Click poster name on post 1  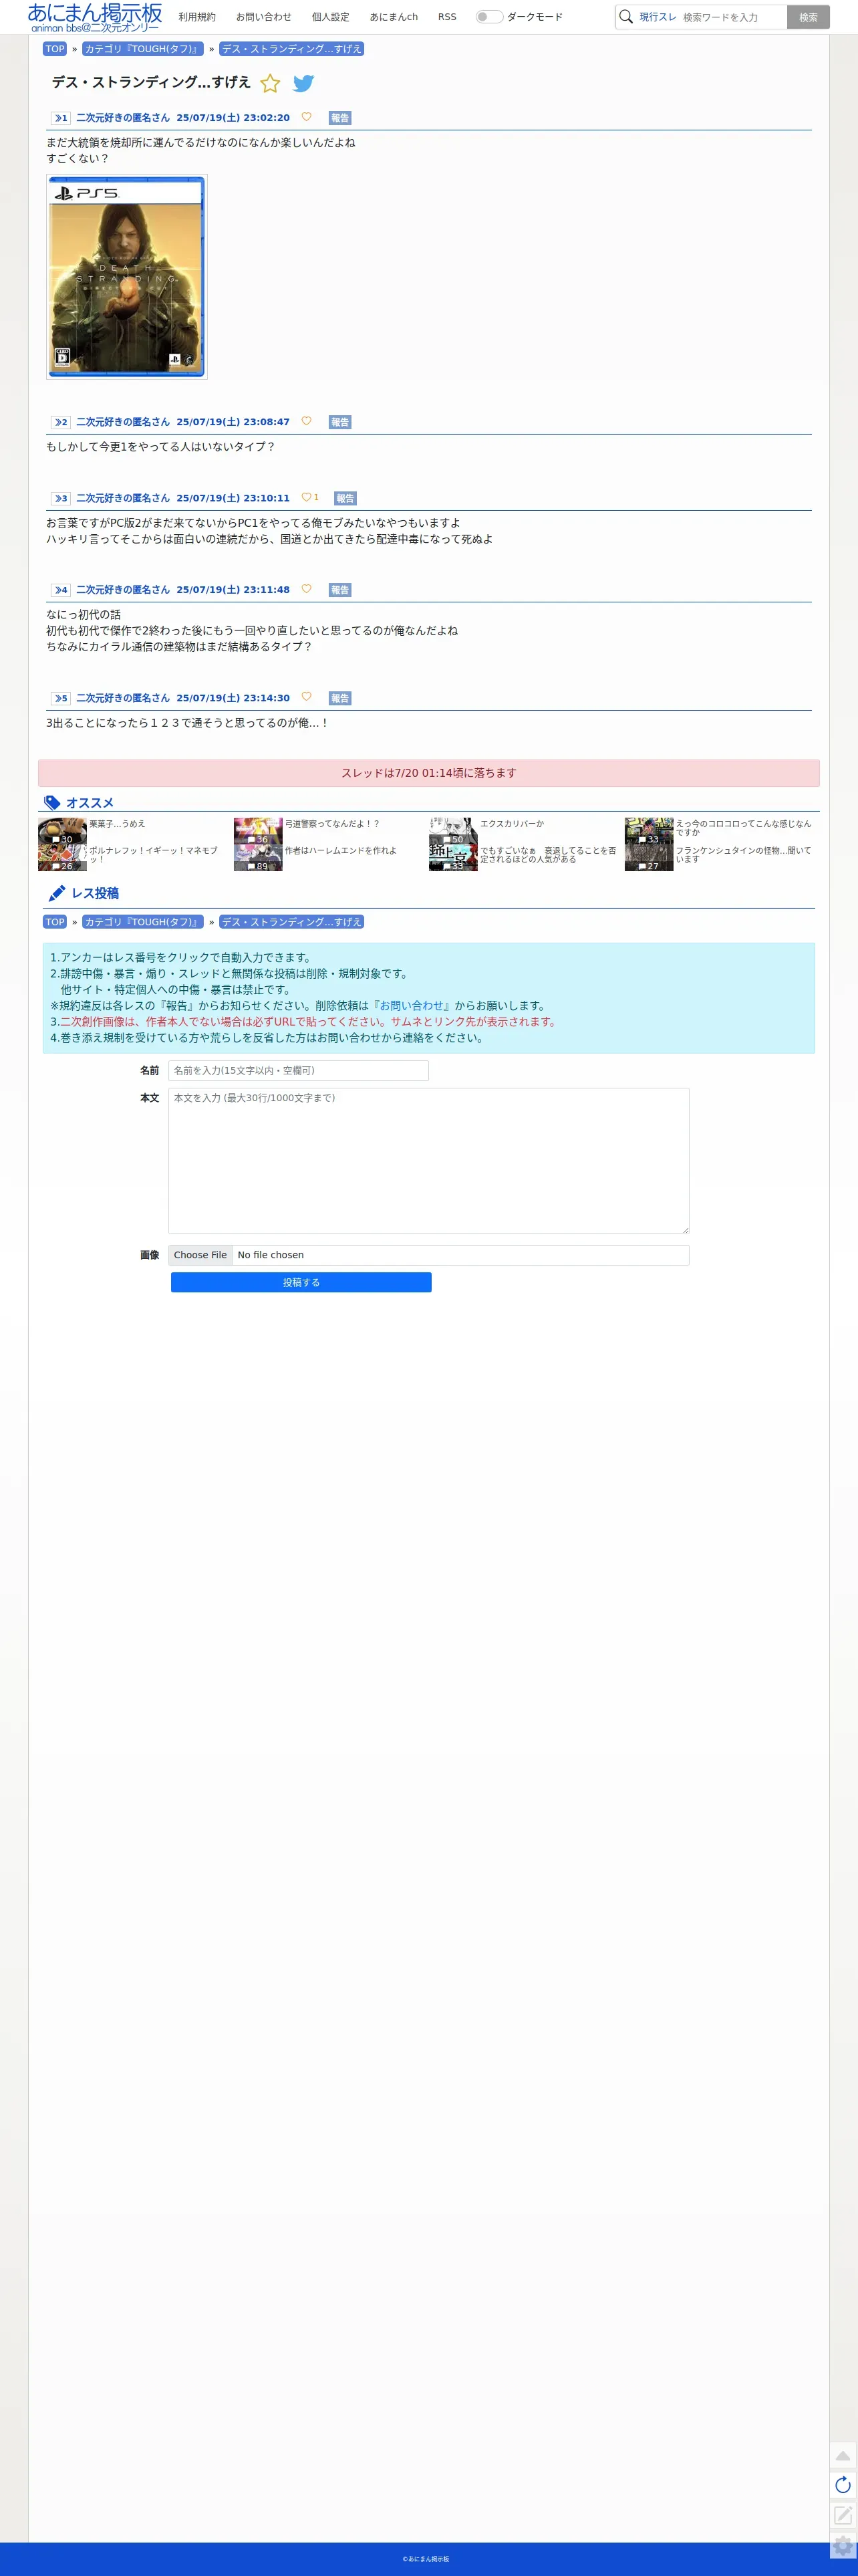(x=123, y=118)
